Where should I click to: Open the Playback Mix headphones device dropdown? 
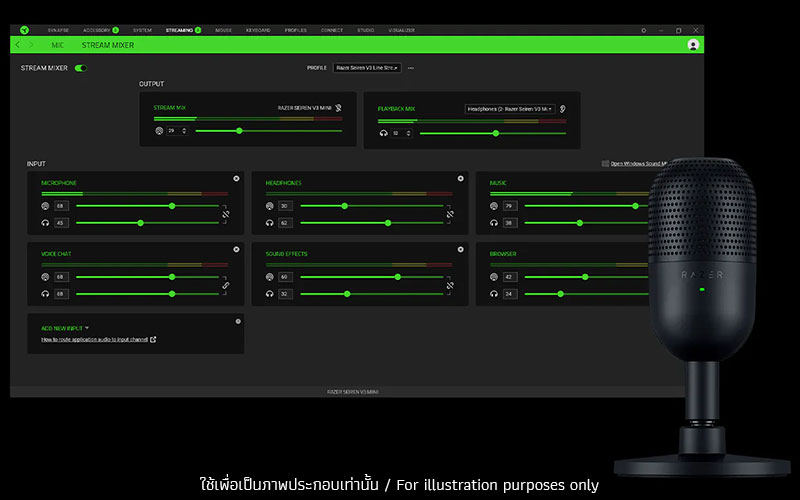510,109
